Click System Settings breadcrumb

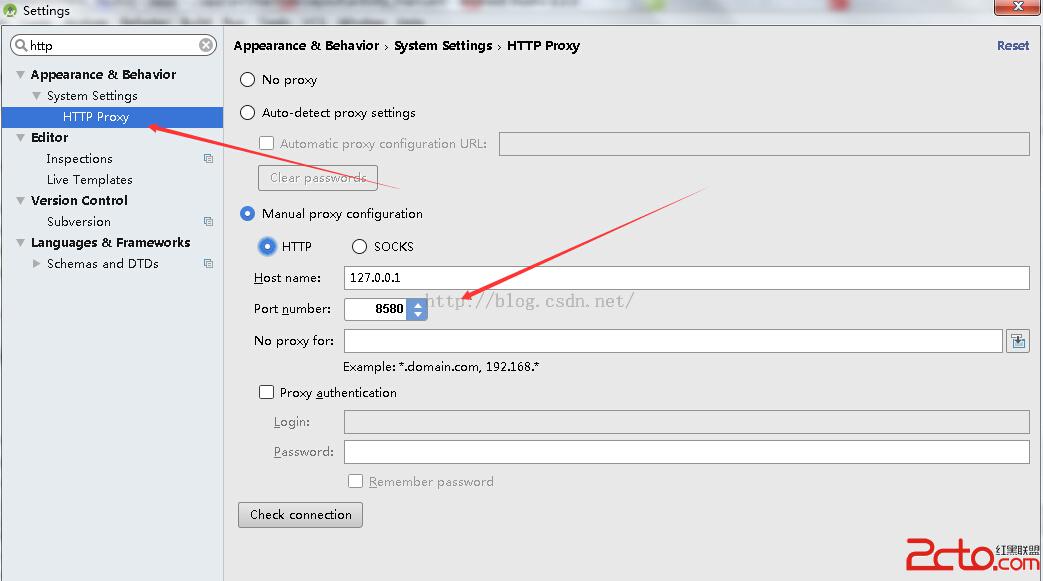coord(443,45)
